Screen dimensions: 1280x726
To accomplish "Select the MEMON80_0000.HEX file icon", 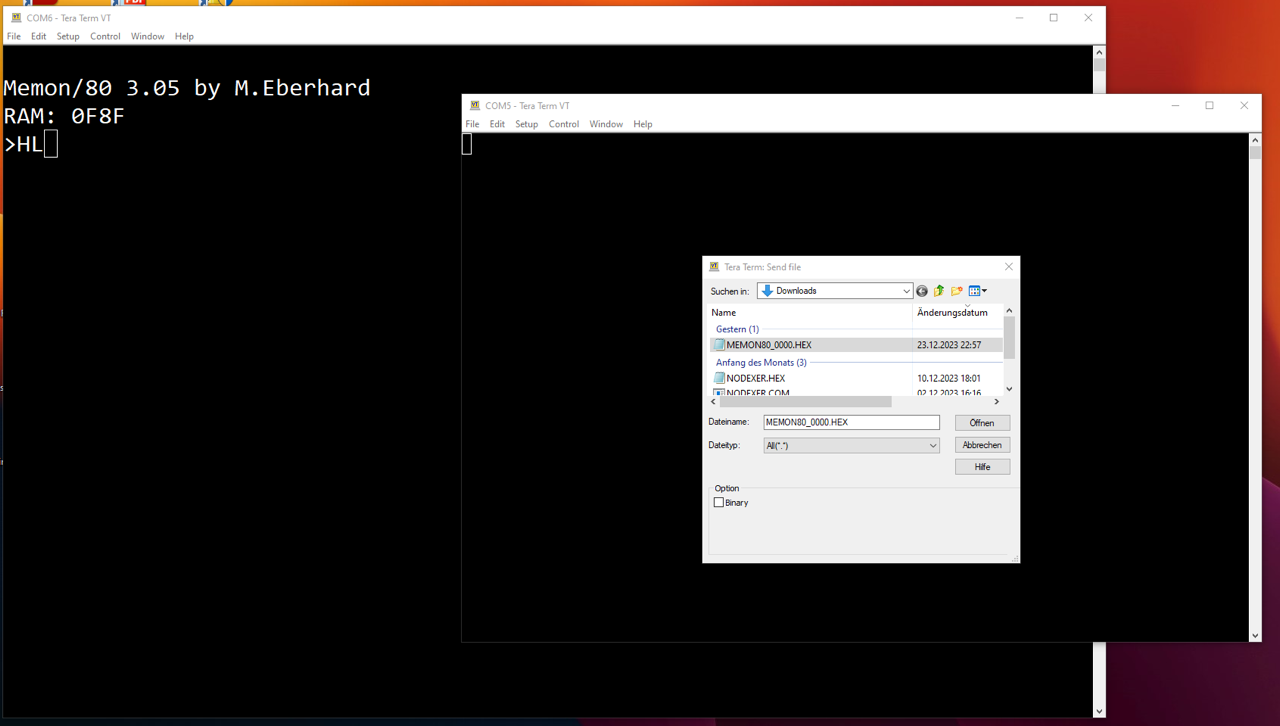I will point(718,345).
